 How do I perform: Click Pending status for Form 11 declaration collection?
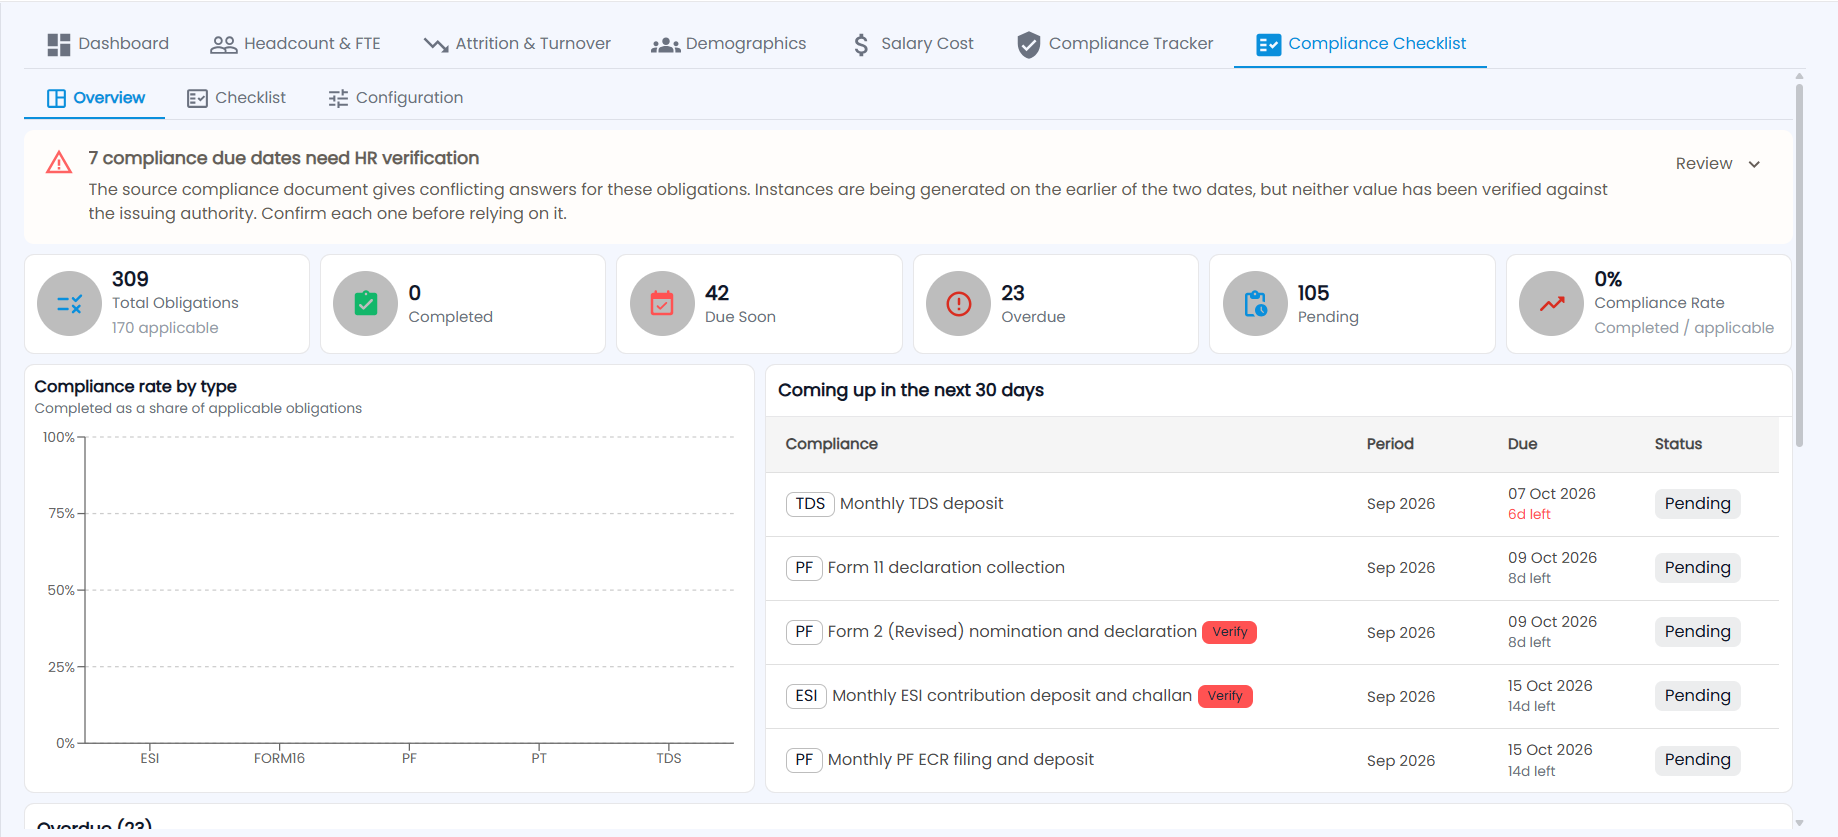[1698, 568]
